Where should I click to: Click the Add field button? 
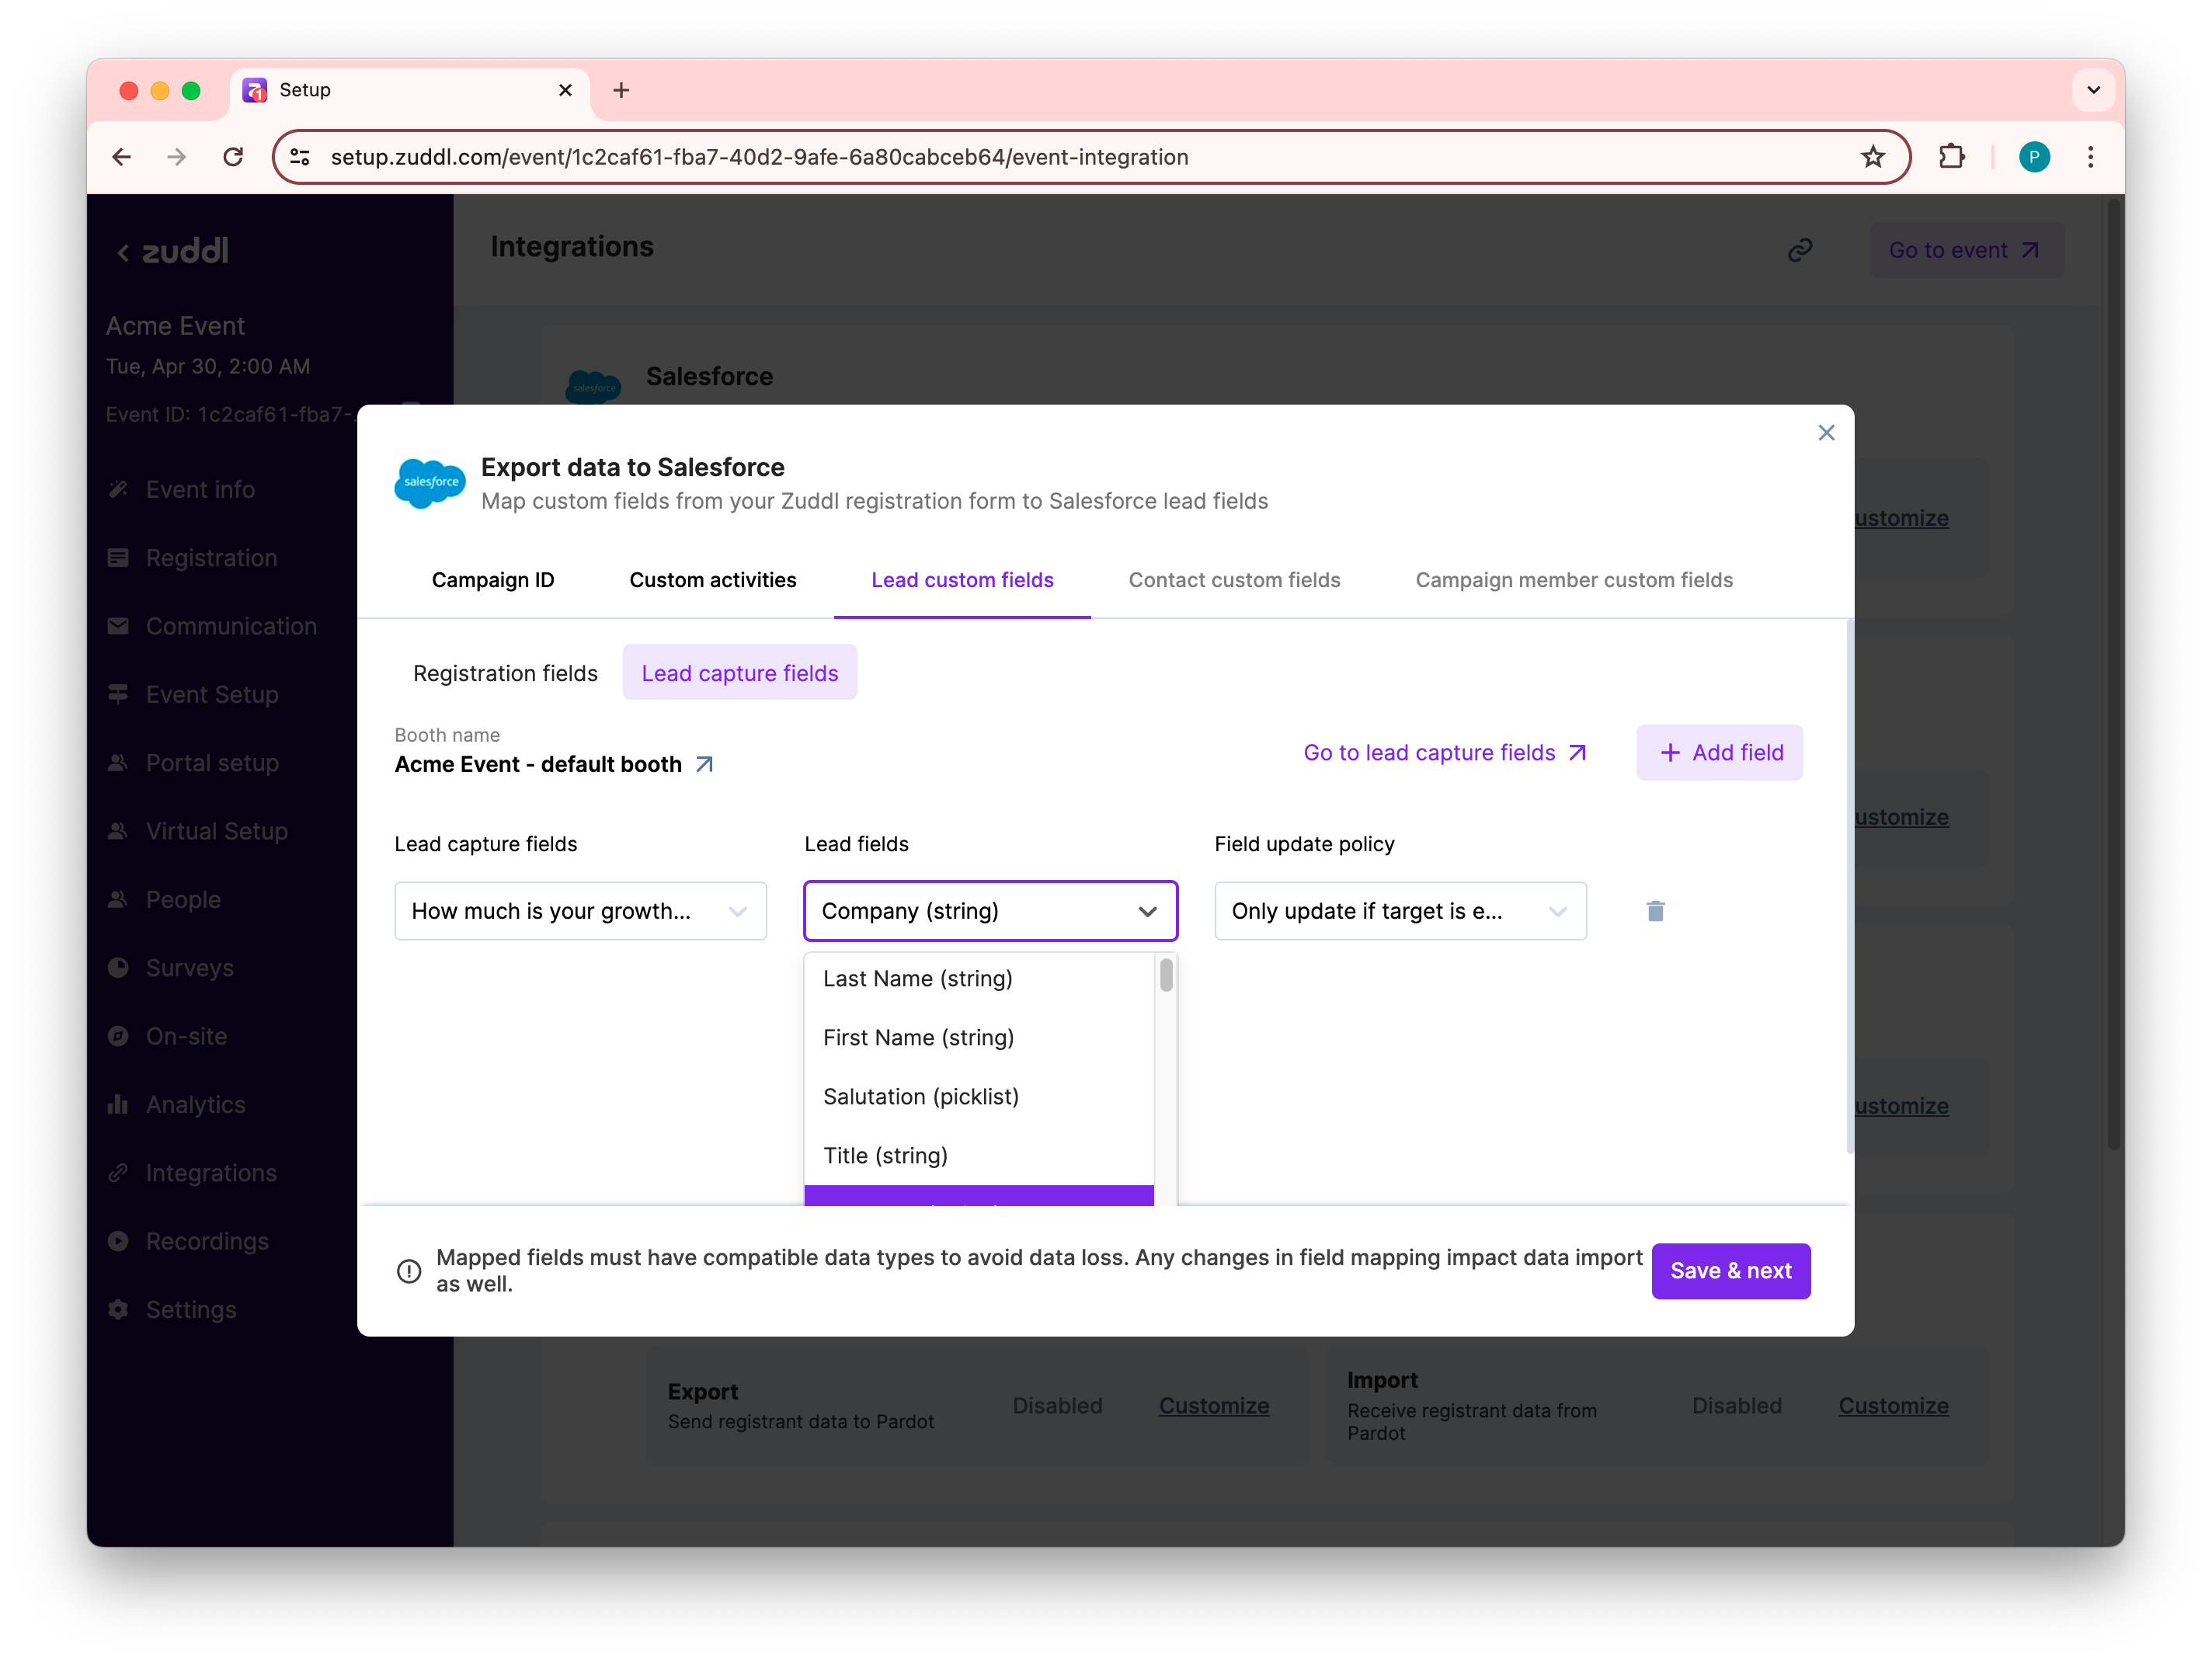pyautogui.click(x=1719, y=753)
